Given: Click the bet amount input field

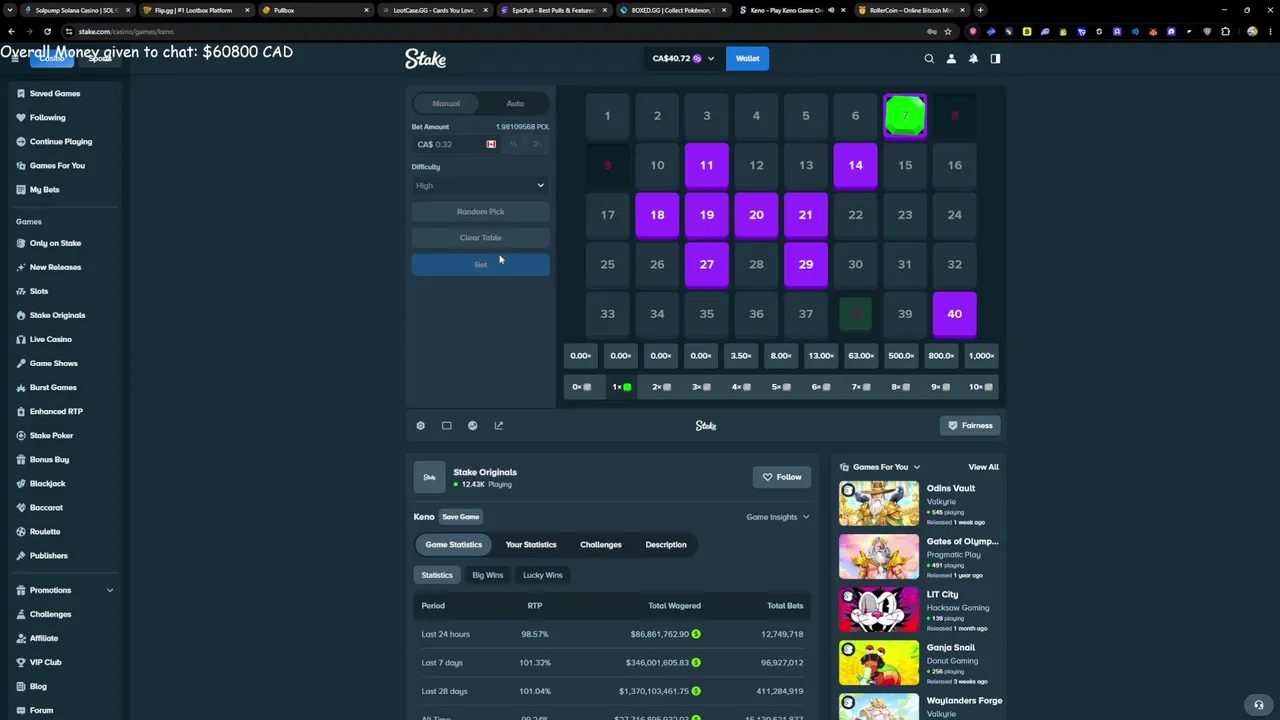Looking at the screenshot, I should (x=456, y=145).
